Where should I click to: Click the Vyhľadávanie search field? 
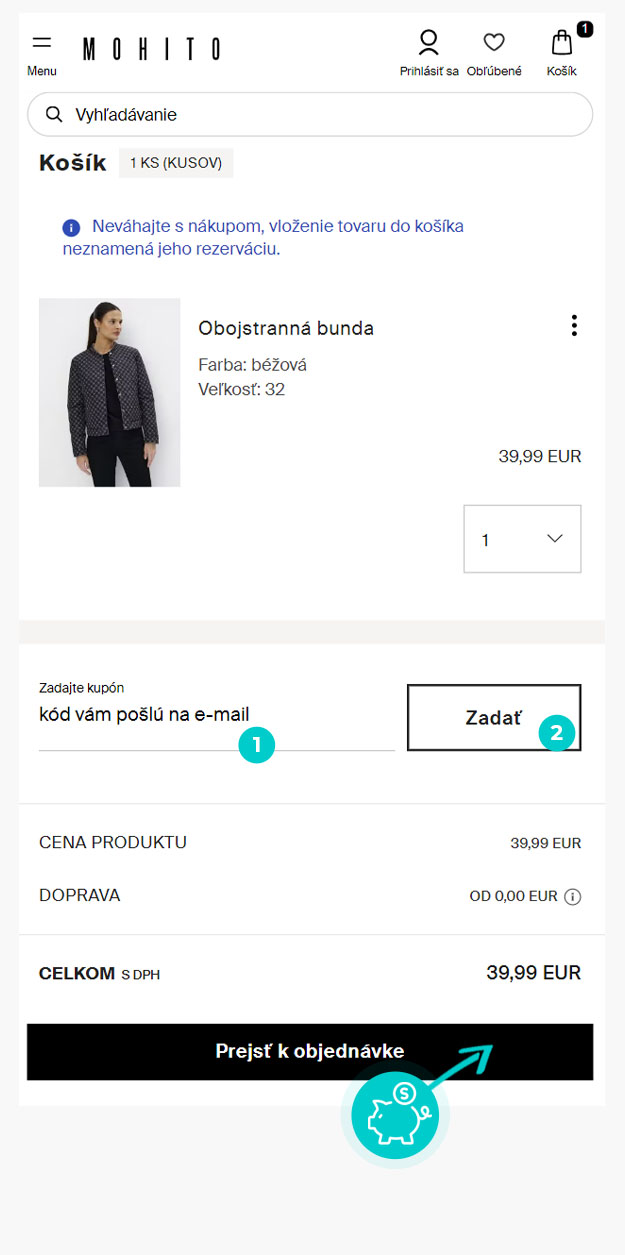(x=320, y=115)
